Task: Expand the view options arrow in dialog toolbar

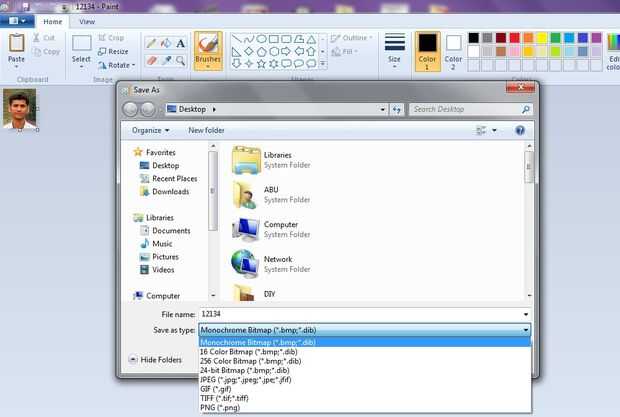Action: click(494, 130)
